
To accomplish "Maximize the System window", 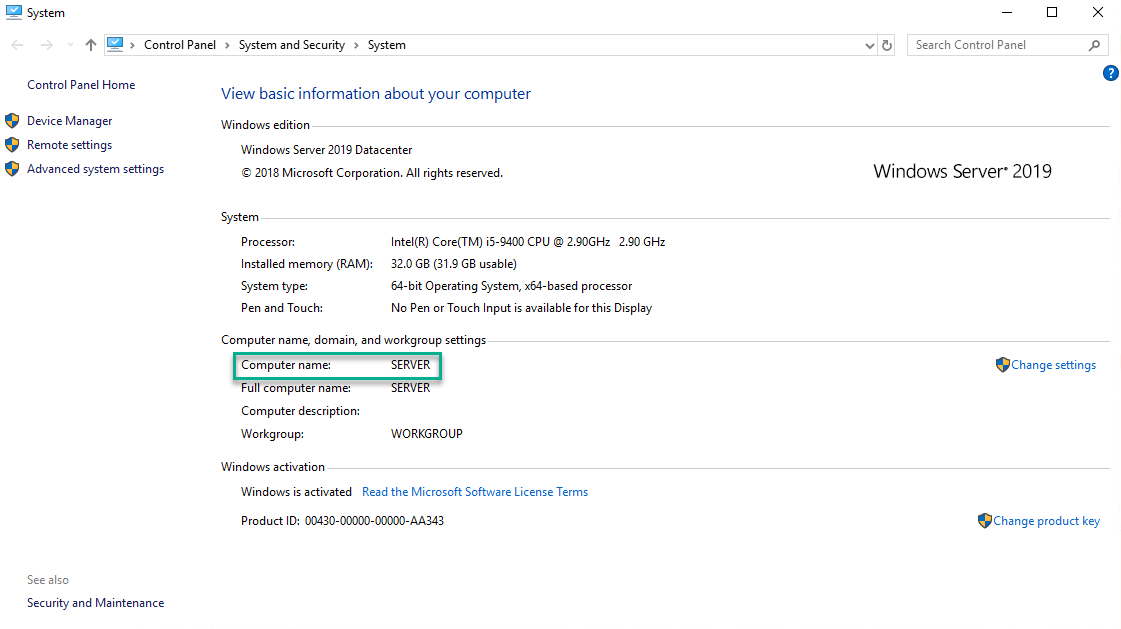I will tap(1052, 12).
